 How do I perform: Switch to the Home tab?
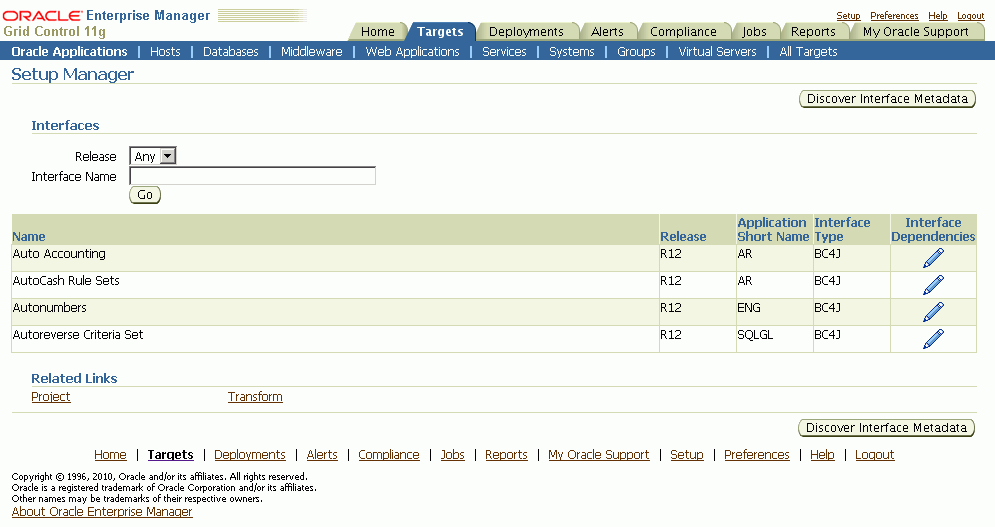378,32
